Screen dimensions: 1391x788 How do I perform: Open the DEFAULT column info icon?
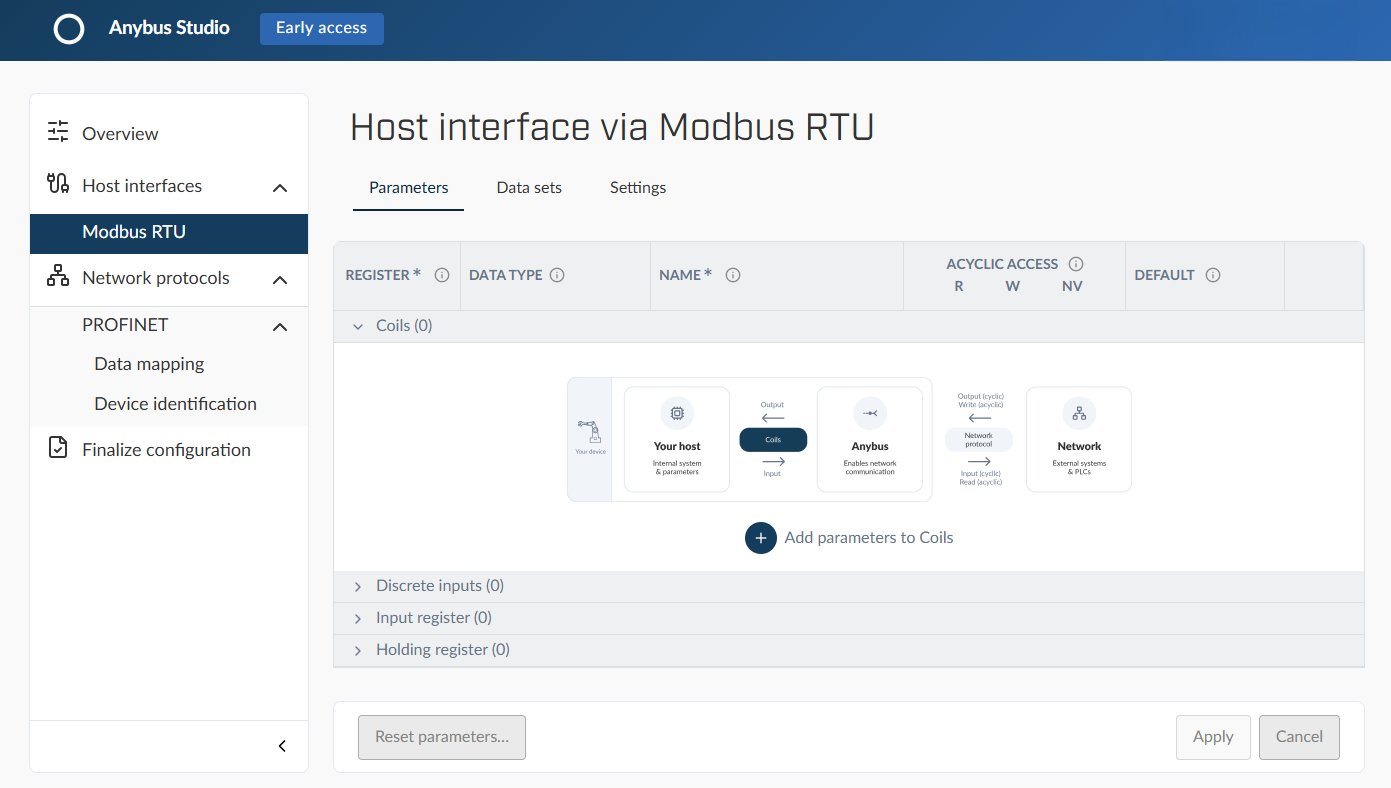(1213, 275)
